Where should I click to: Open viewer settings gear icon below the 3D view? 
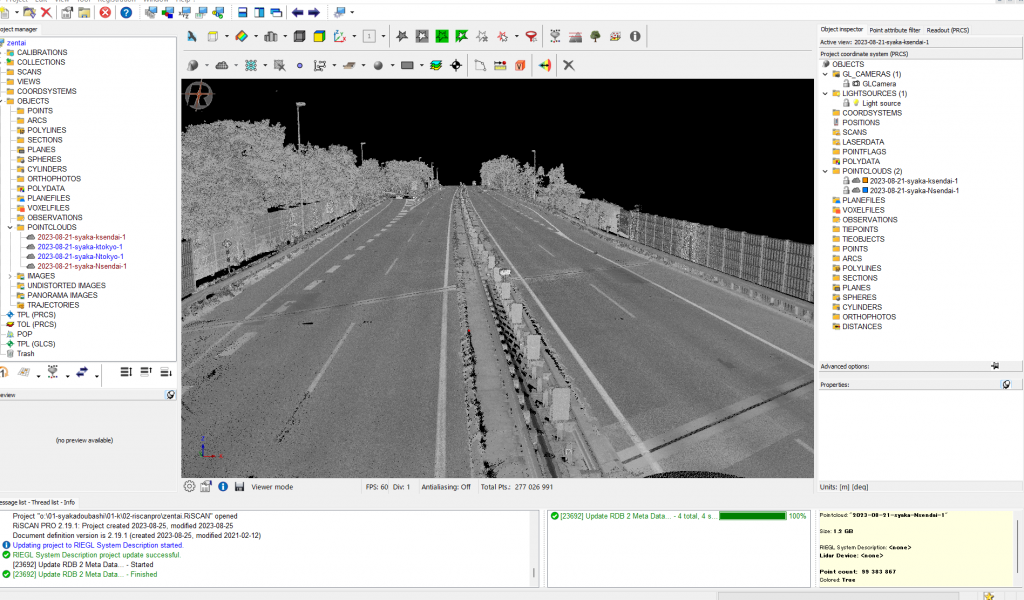coord(189,486)
